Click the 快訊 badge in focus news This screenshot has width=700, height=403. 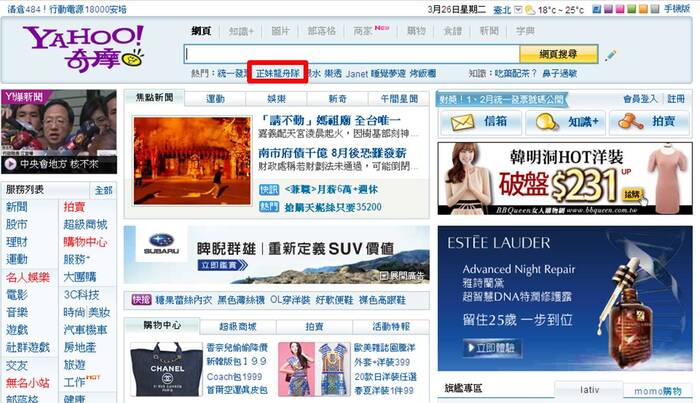click(x=269, y=189)
